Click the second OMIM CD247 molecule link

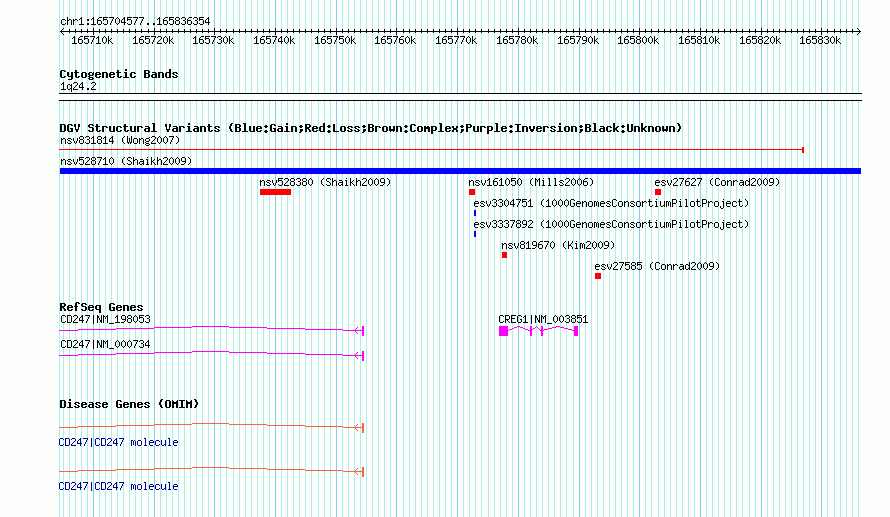pos(119,486)
